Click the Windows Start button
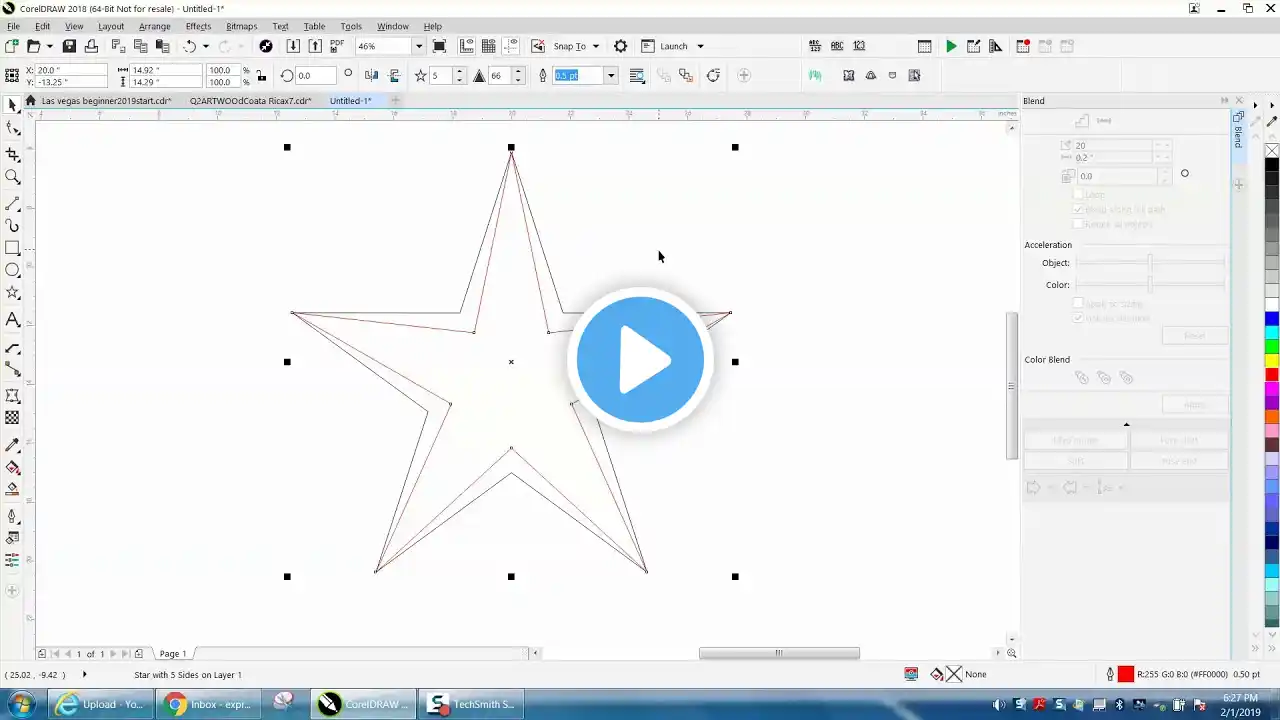This screenshot has height=720, width=1280. (x=20, y=704)
